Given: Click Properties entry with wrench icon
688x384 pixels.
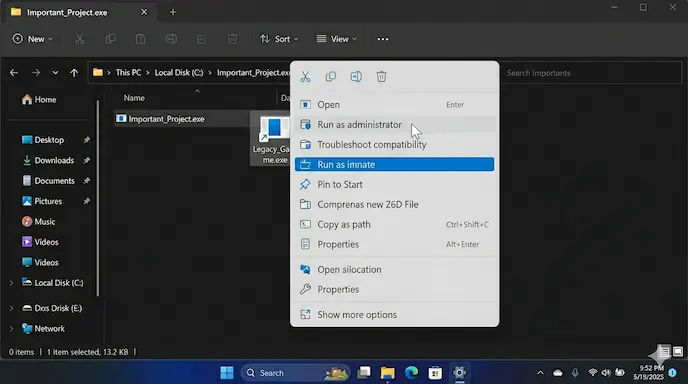Looking at the screenshot, I should 394,289.
